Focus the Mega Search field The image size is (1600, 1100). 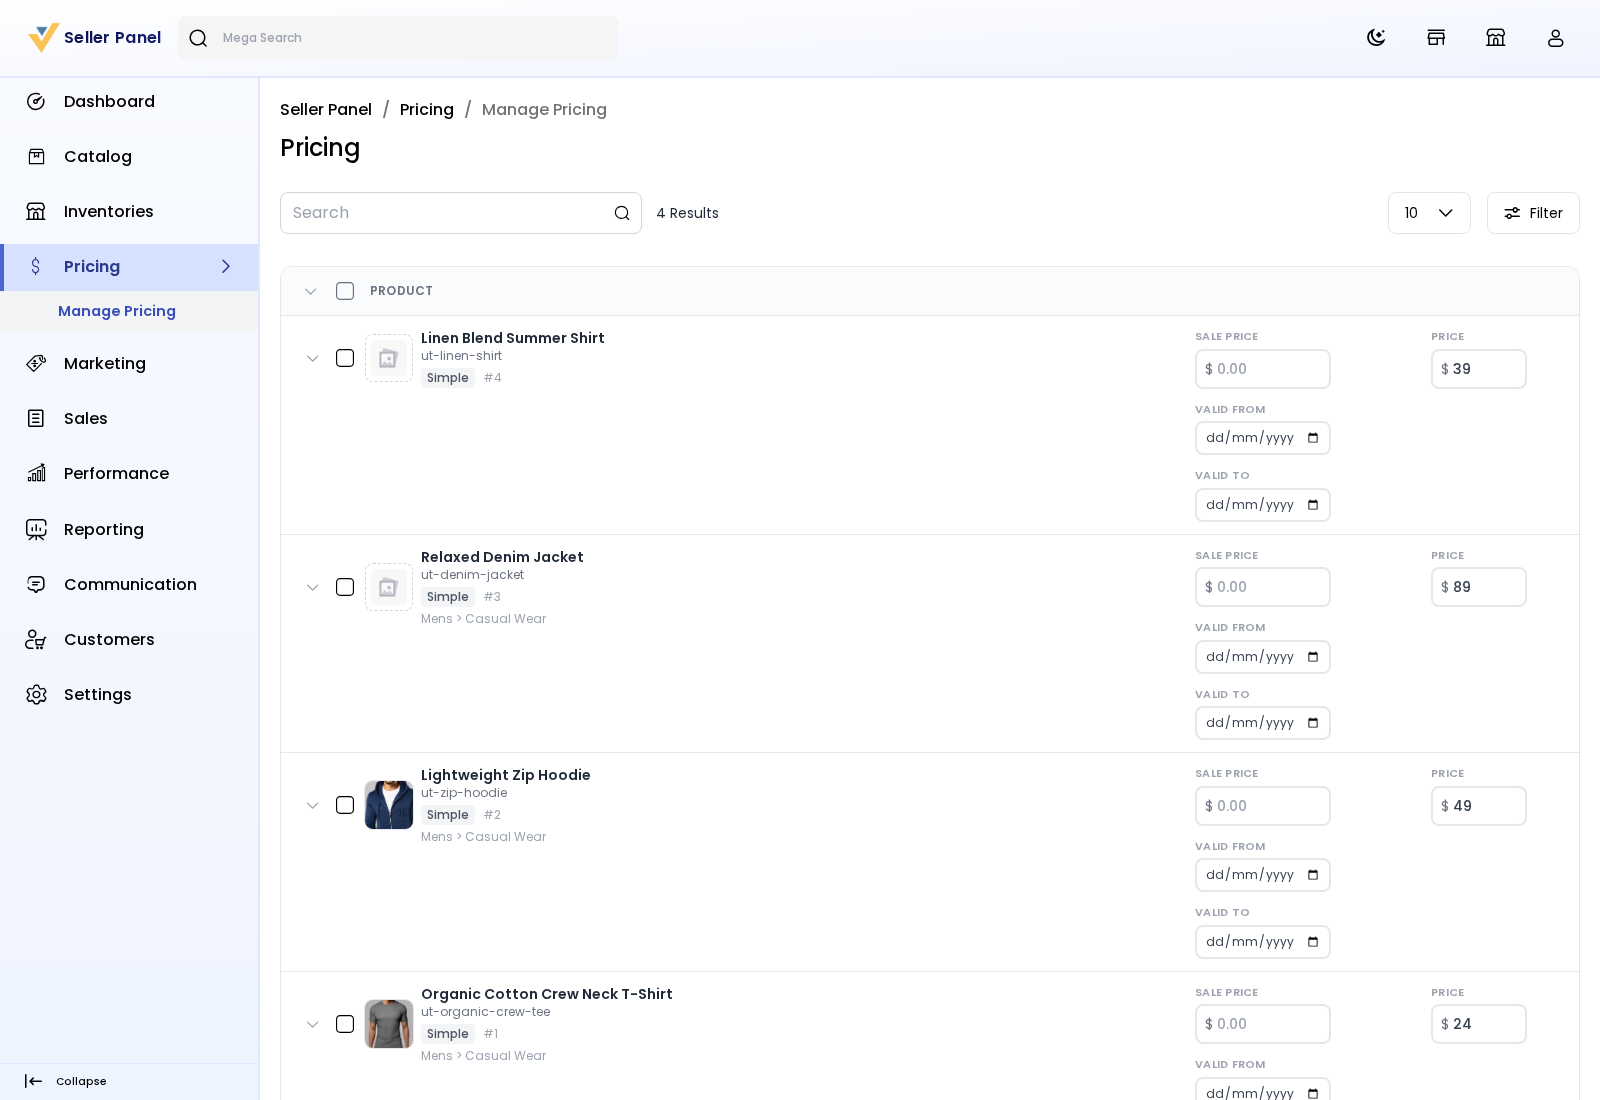coord(398,38)
